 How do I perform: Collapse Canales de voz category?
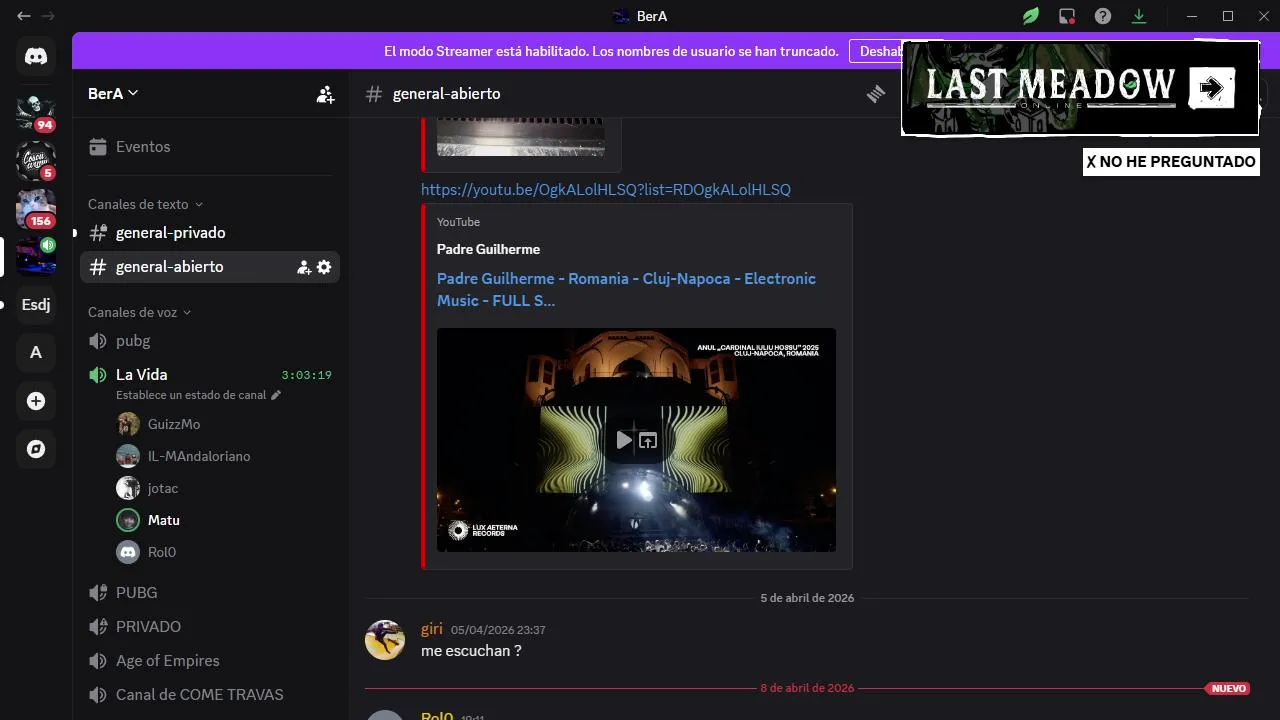click(x=139, y=312)
